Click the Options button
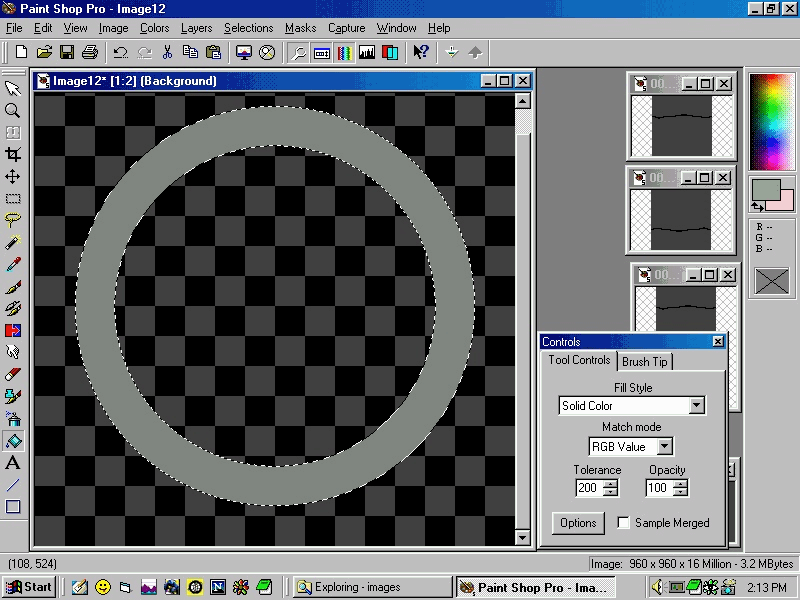Viewport: 800px width, 600px height. [578, 523]
